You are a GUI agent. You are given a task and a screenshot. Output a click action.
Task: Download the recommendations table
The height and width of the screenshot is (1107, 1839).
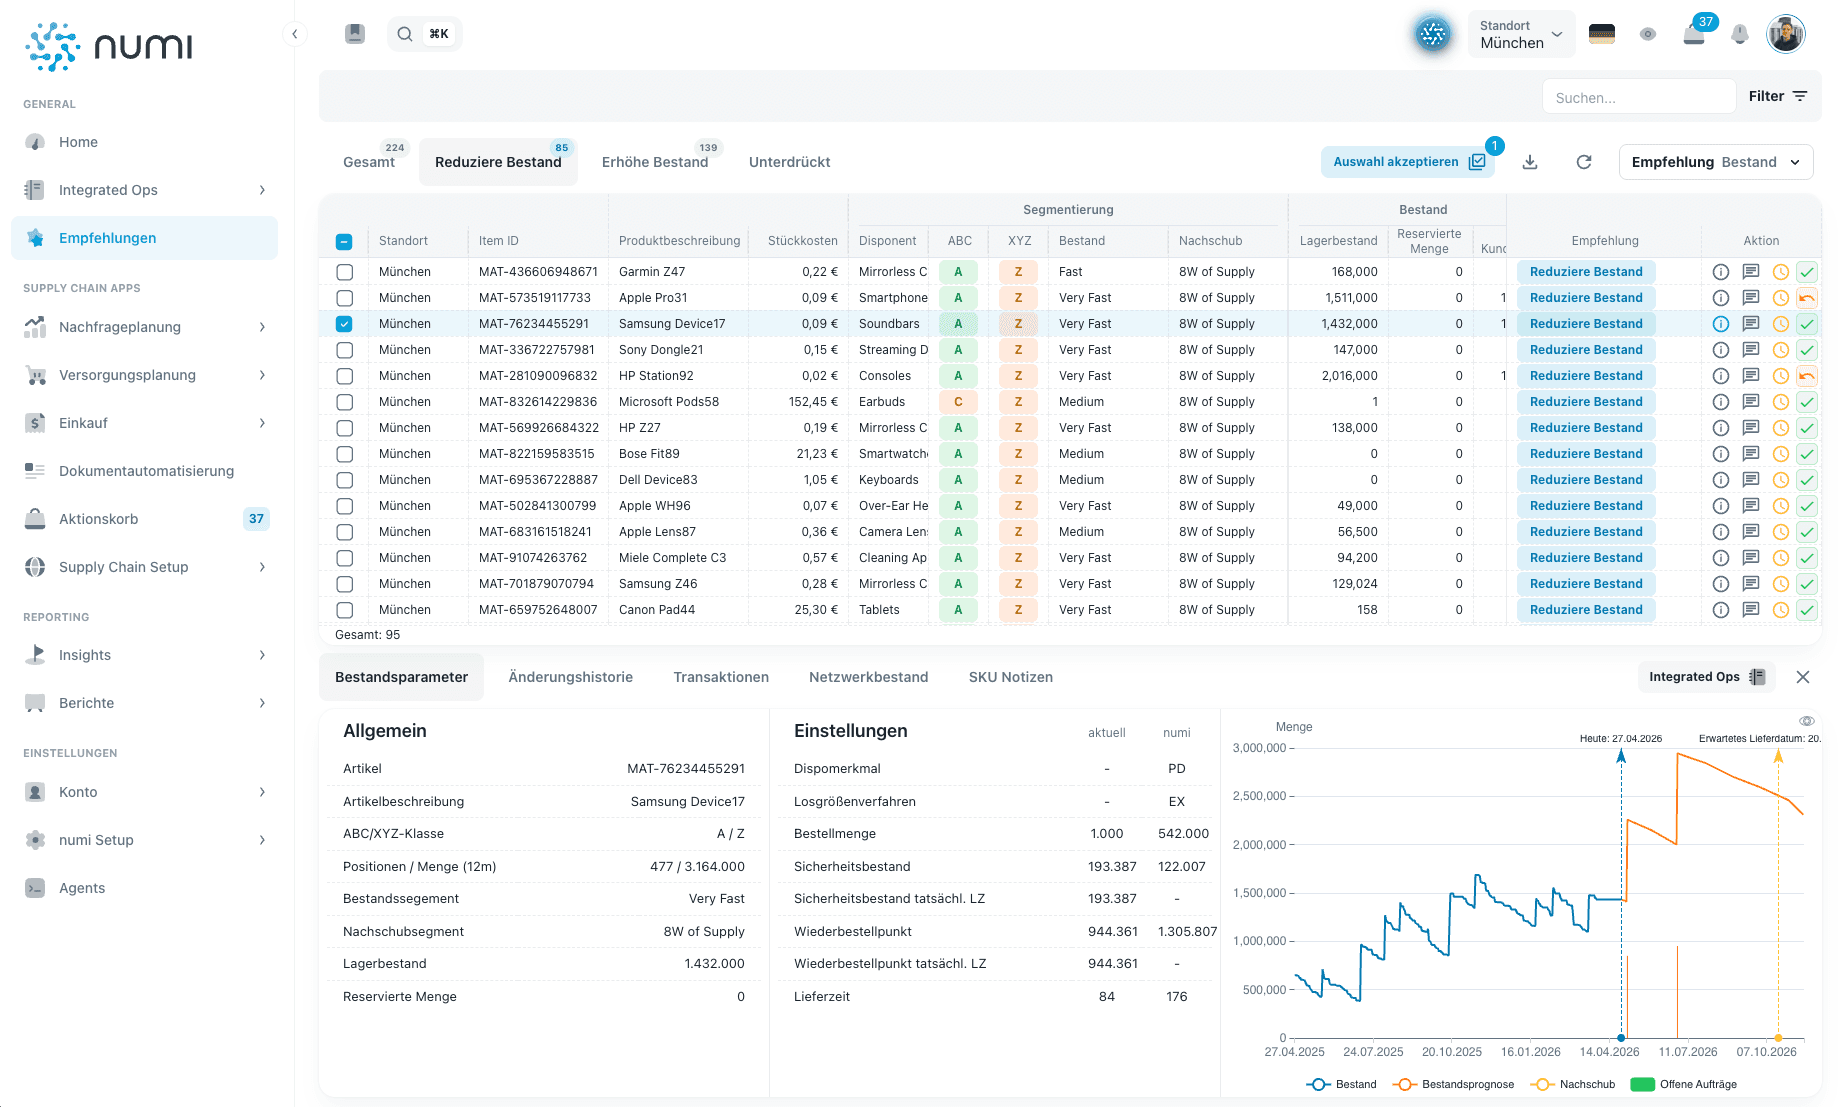click(1530, 162)
